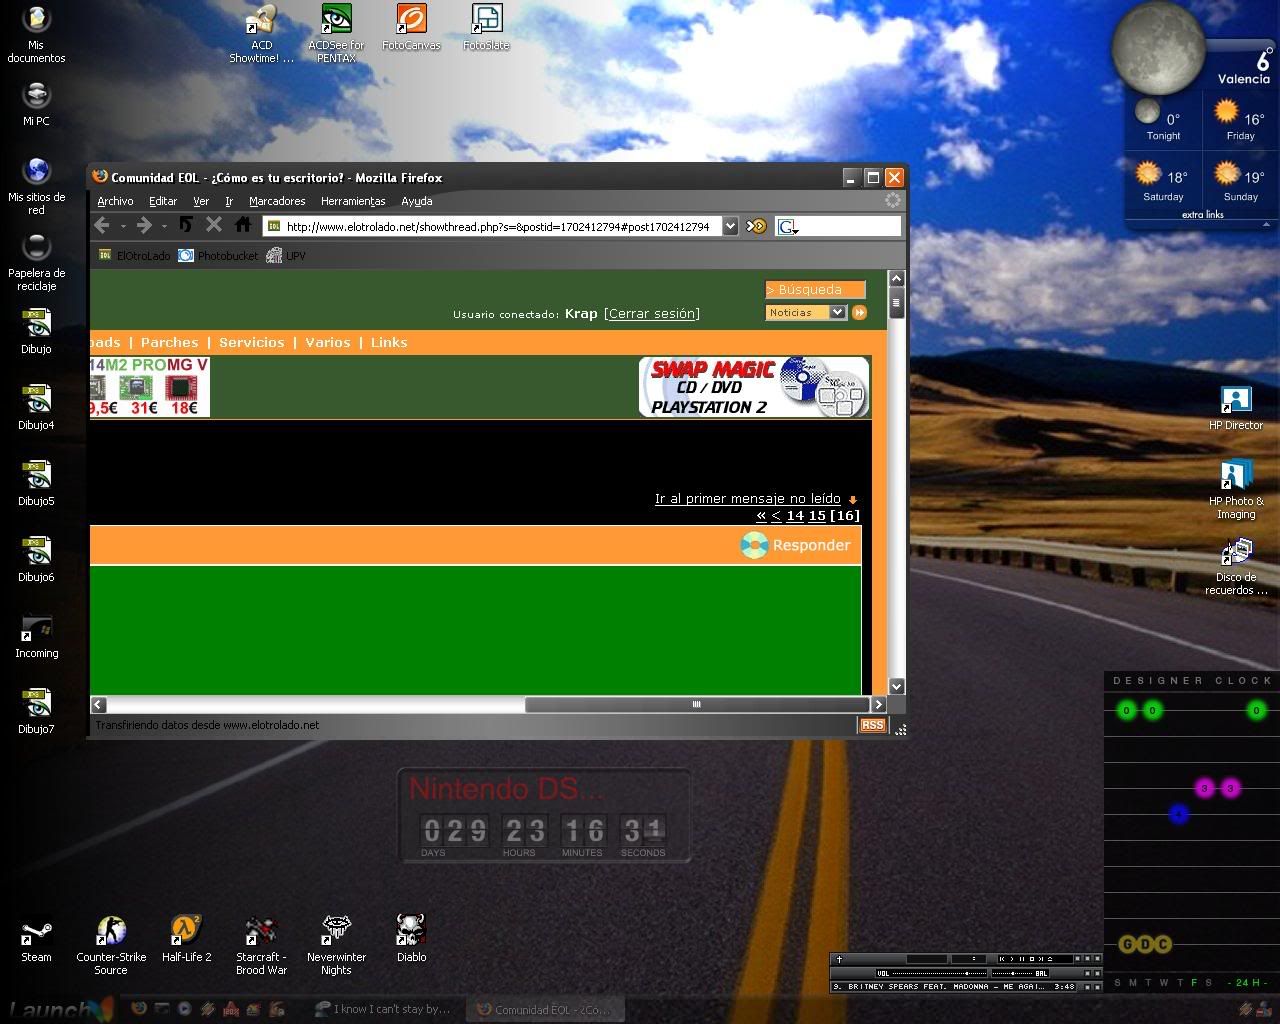
Task: Select the Counter-Strike Source shortcut
Action: pos(111,945)
